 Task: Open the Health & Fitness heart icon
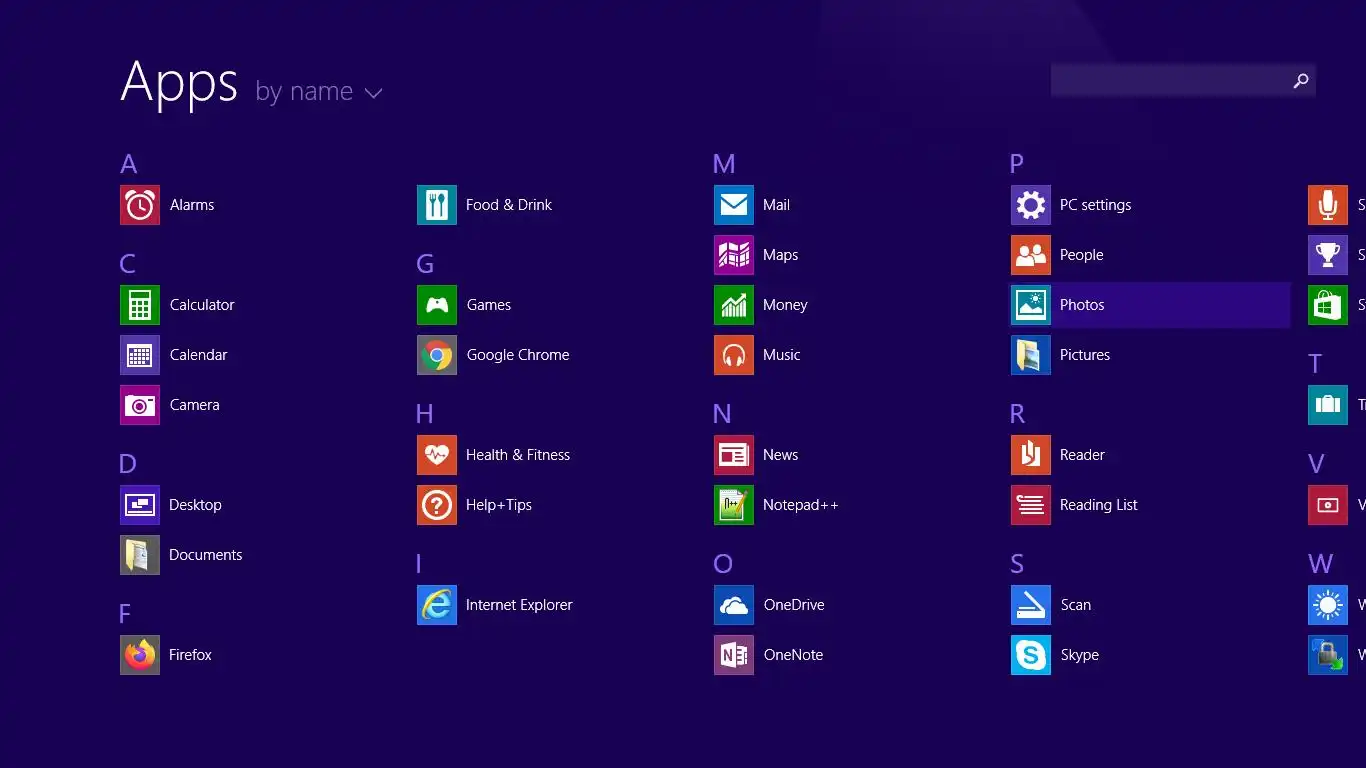click(x=437, y=455)
